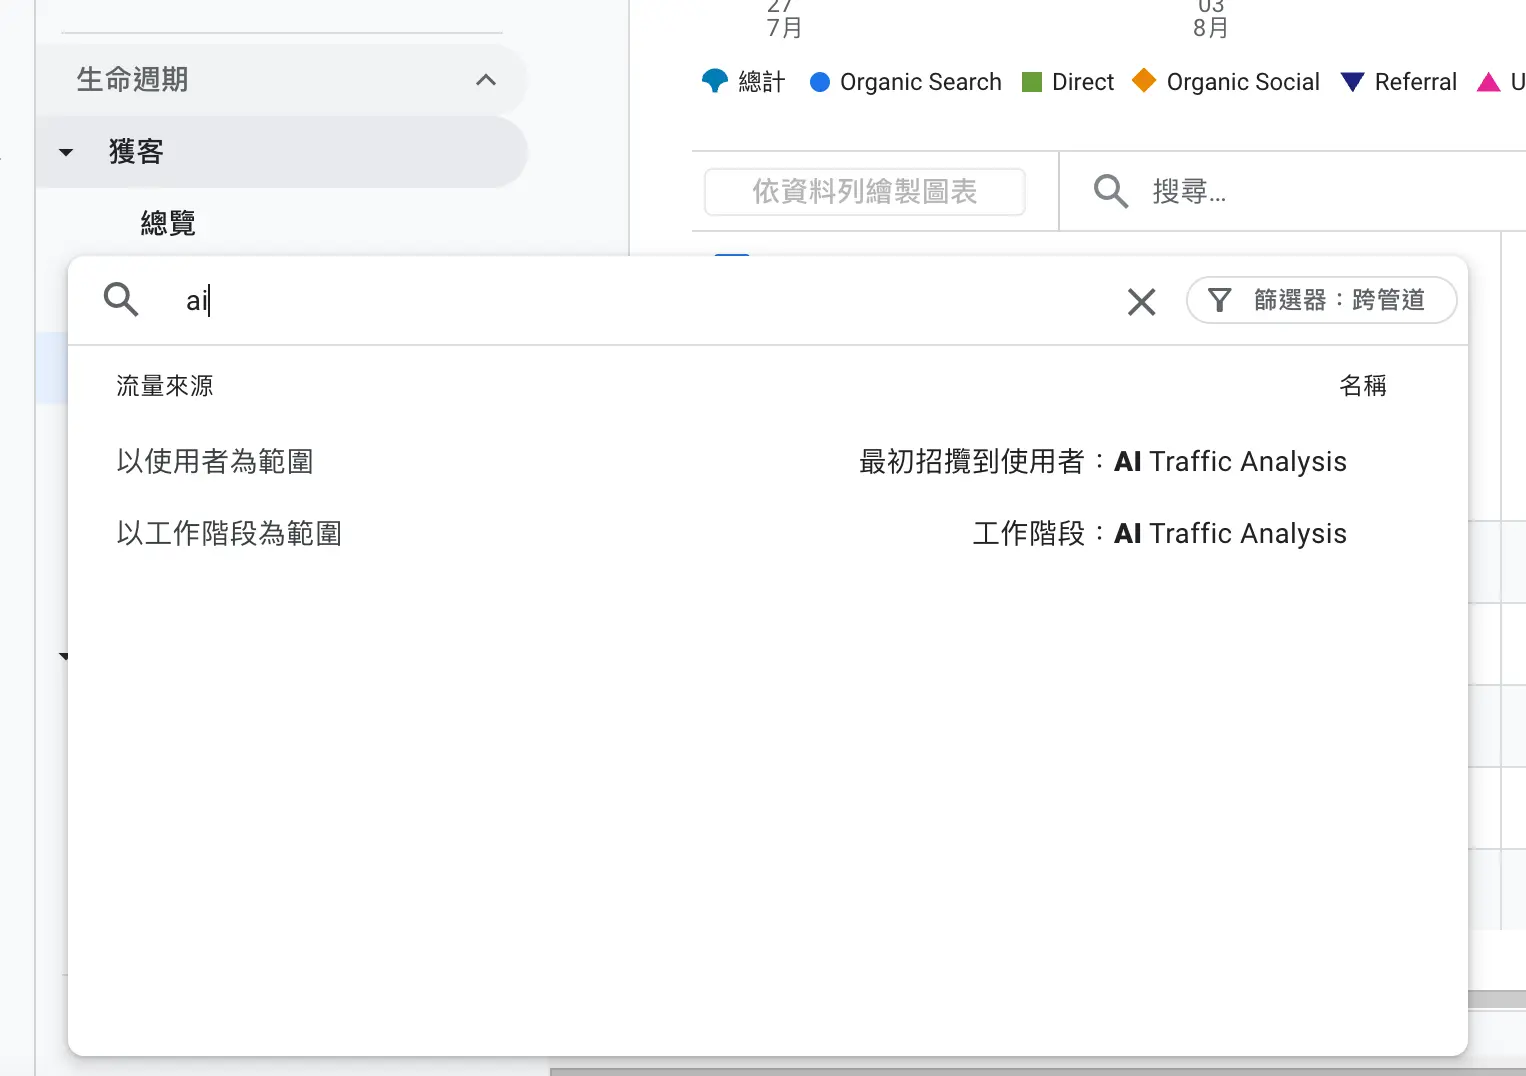Toggle the 總計 legend marker
Image resolution: width=1526 pixels, height=1076 pixels.
pos(715,81)
